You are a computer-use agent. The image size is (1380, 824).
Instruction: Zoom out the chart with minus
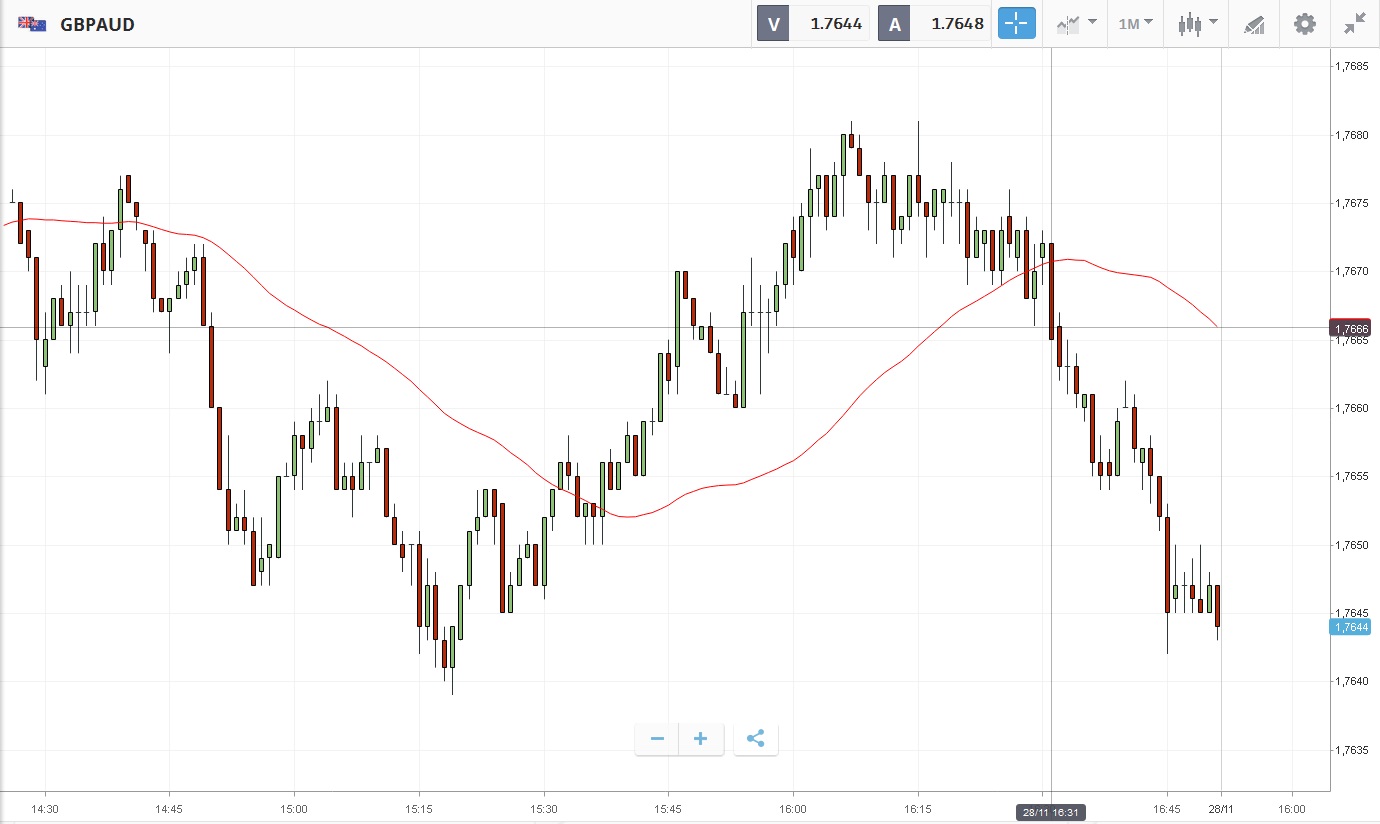tap(657, 739)
